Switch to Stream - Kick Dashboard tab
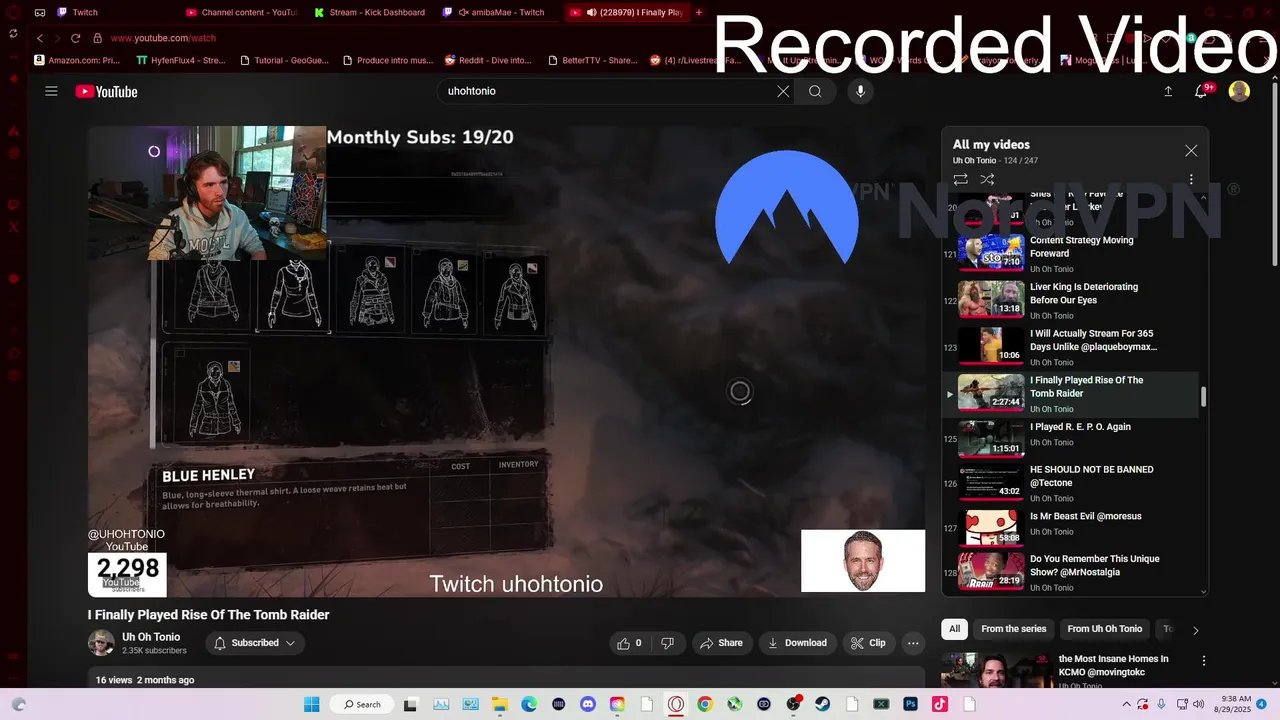This screenshot has height=720, width=1280. pos(370,13)
